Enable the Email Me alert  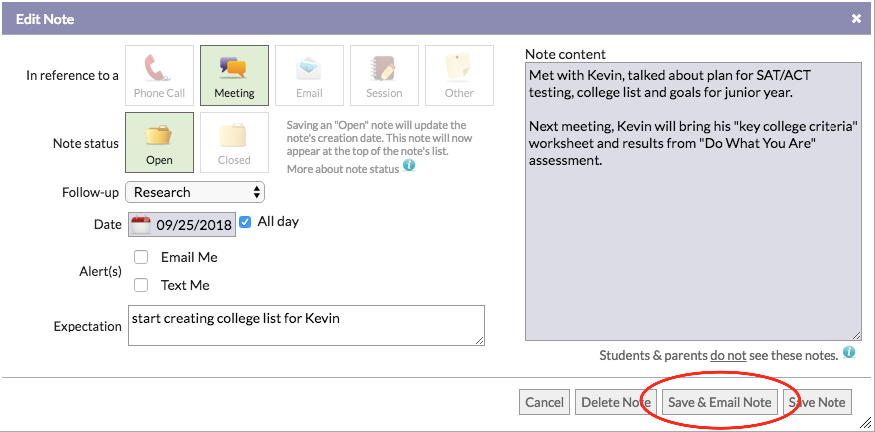(x=141, y=257)
